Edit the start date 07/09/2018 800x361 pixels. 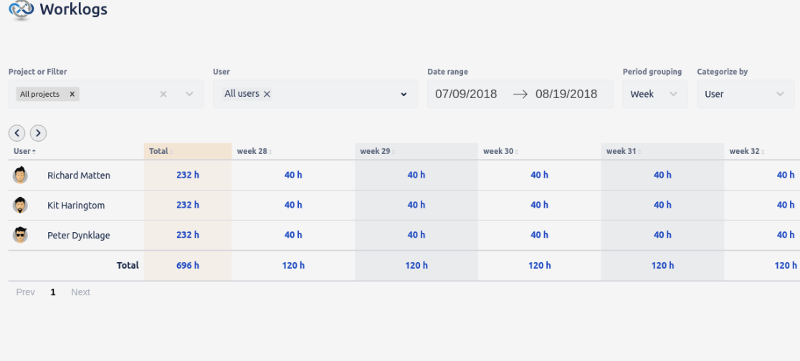pos(466,94)
